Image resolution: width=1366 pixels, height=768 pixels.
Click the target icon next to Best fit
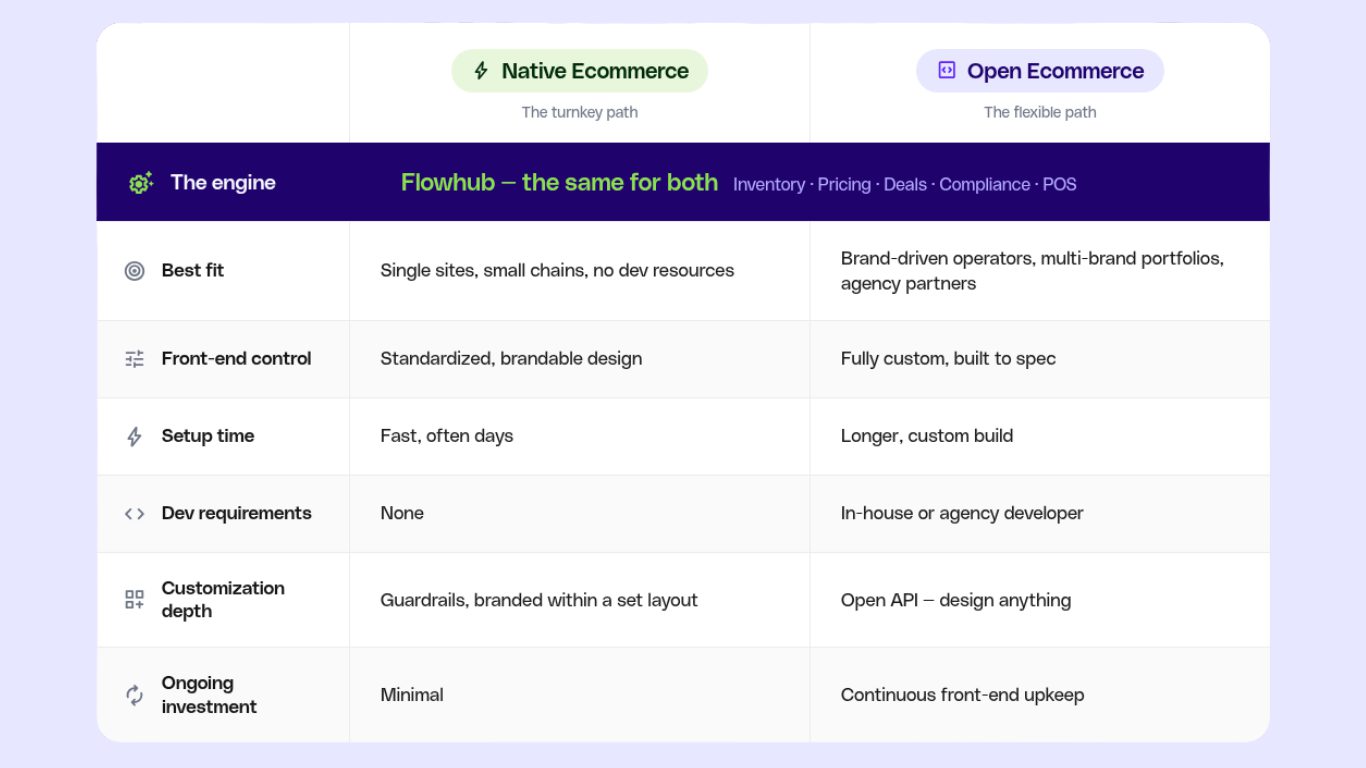(x=134, y=271)
